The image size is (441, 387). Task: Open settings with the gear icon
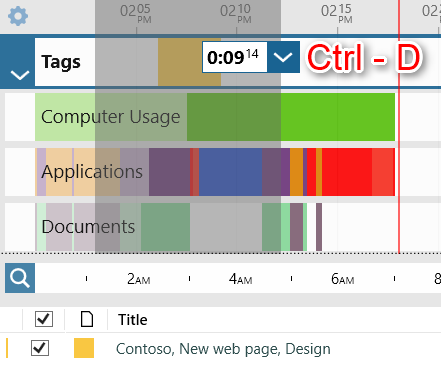coord(18,16)
